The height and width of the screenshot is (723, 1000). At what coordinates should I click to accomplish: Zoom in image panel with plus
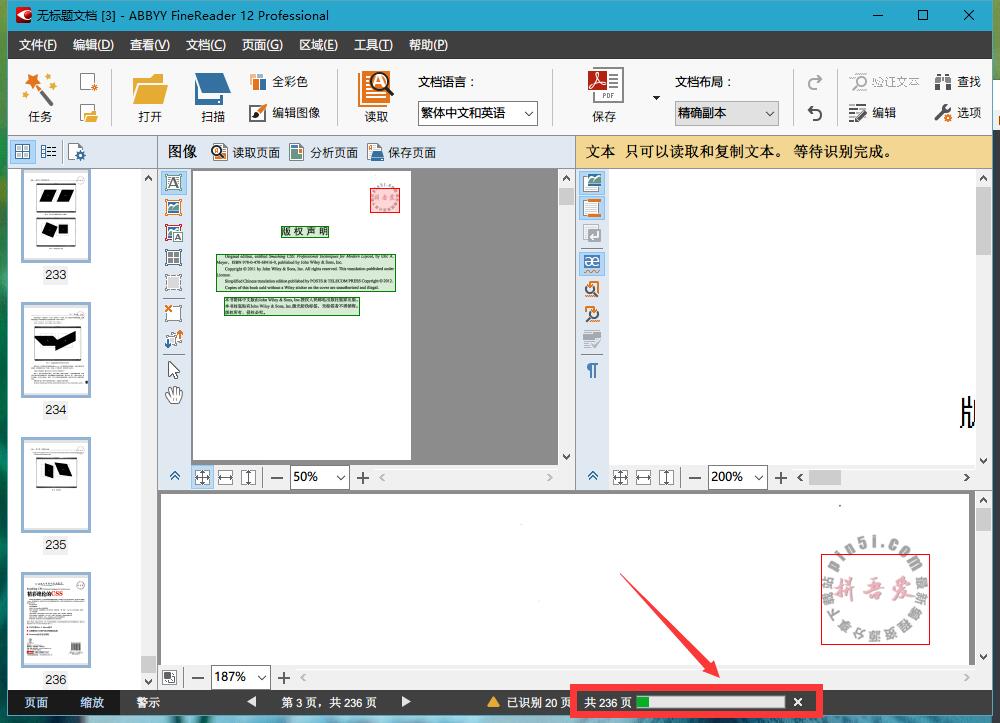point(363,478)
